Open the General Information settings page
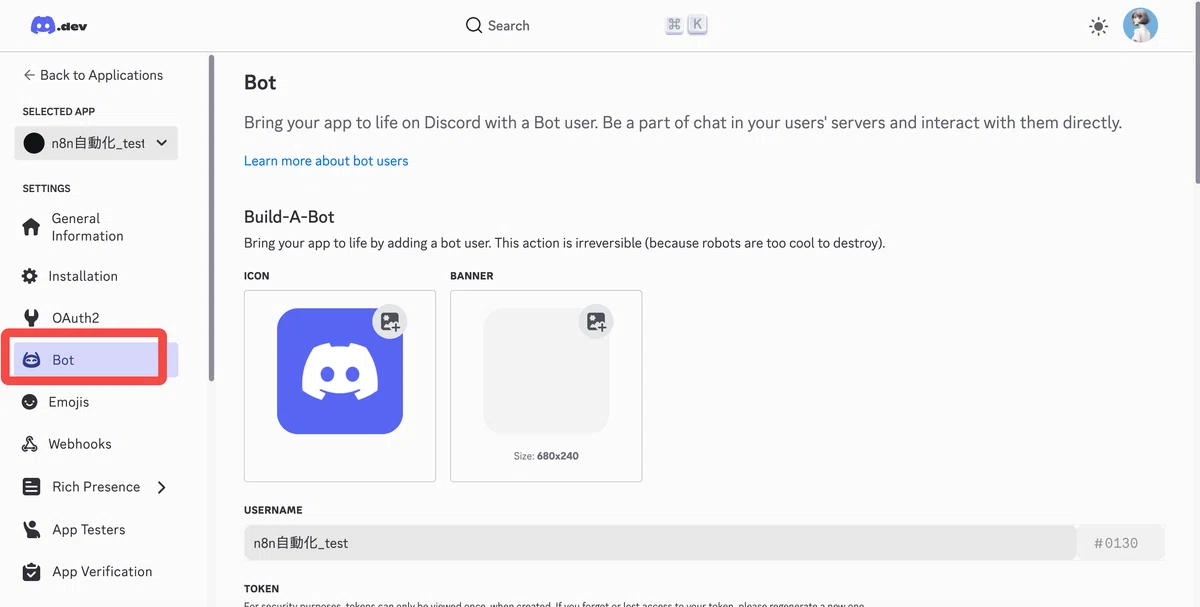 (97, 227)
